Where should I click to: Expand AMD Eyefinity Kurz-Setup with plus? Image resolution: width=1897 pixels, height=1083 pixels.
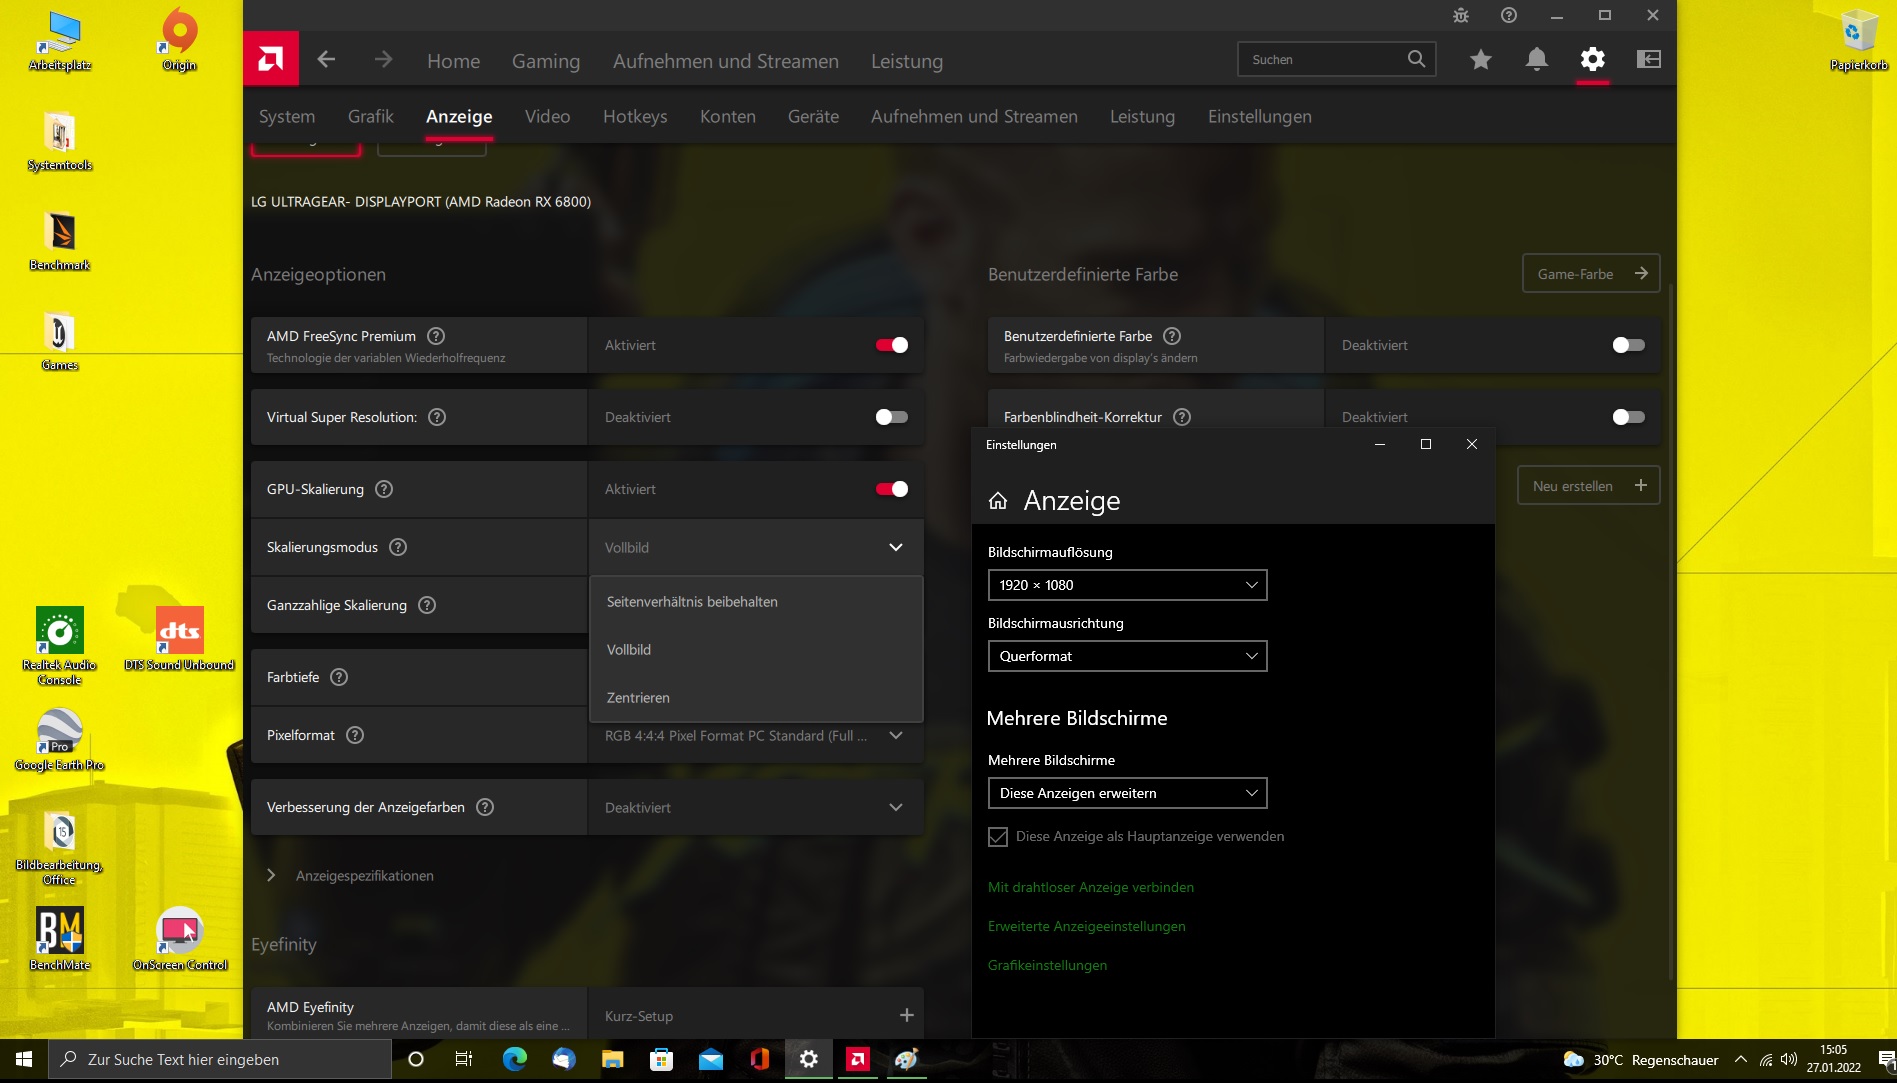907,1015
